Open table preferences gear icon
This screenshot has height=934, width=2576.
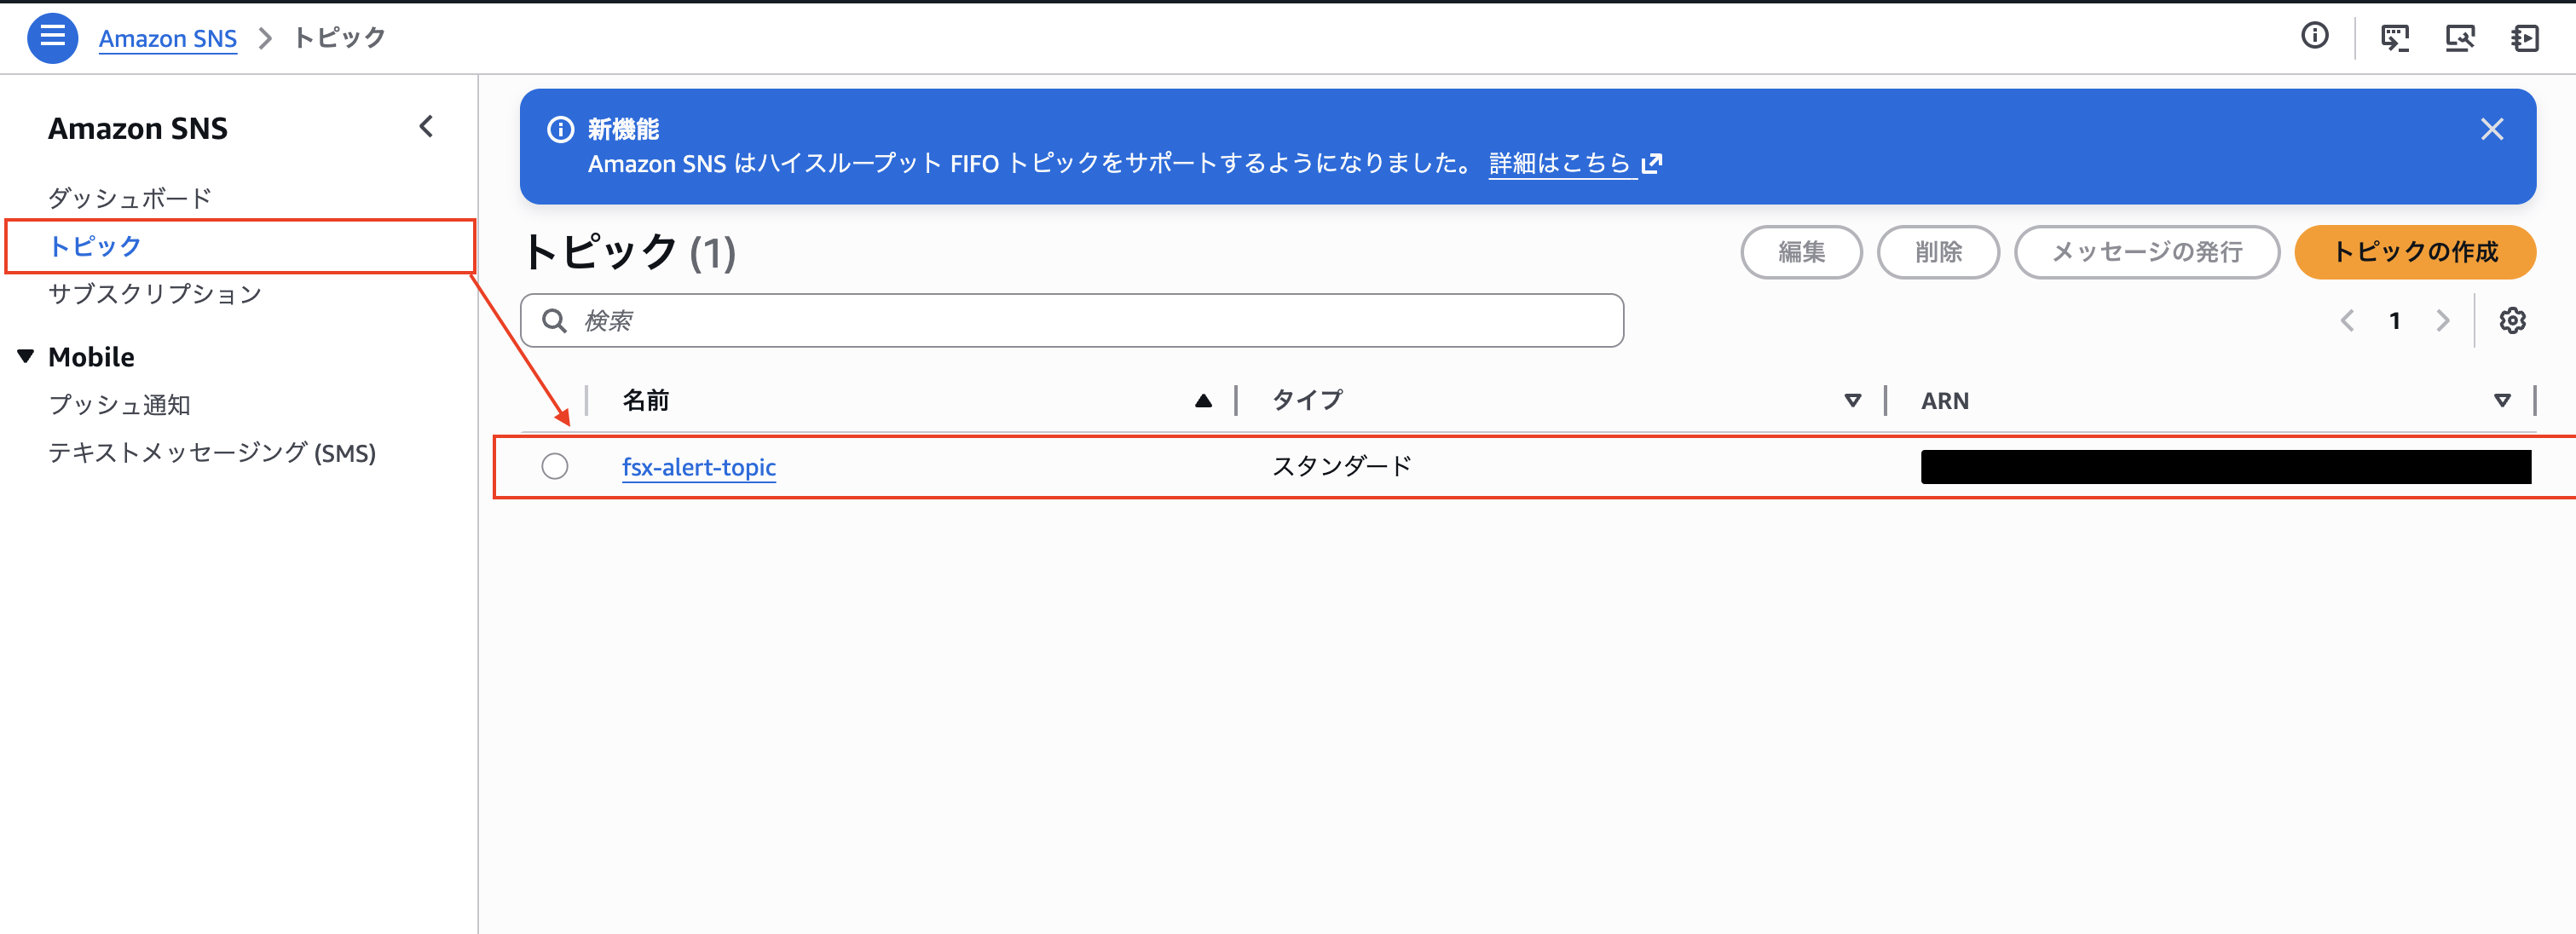(2512, 321)
